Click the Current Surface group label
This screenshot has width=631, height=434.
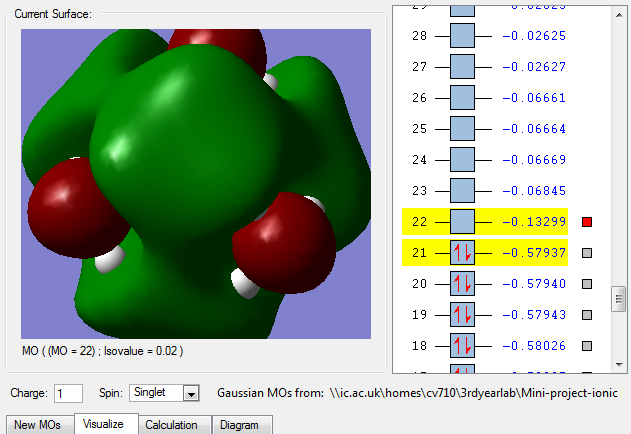pyautogui.click(x=53, y=14)
